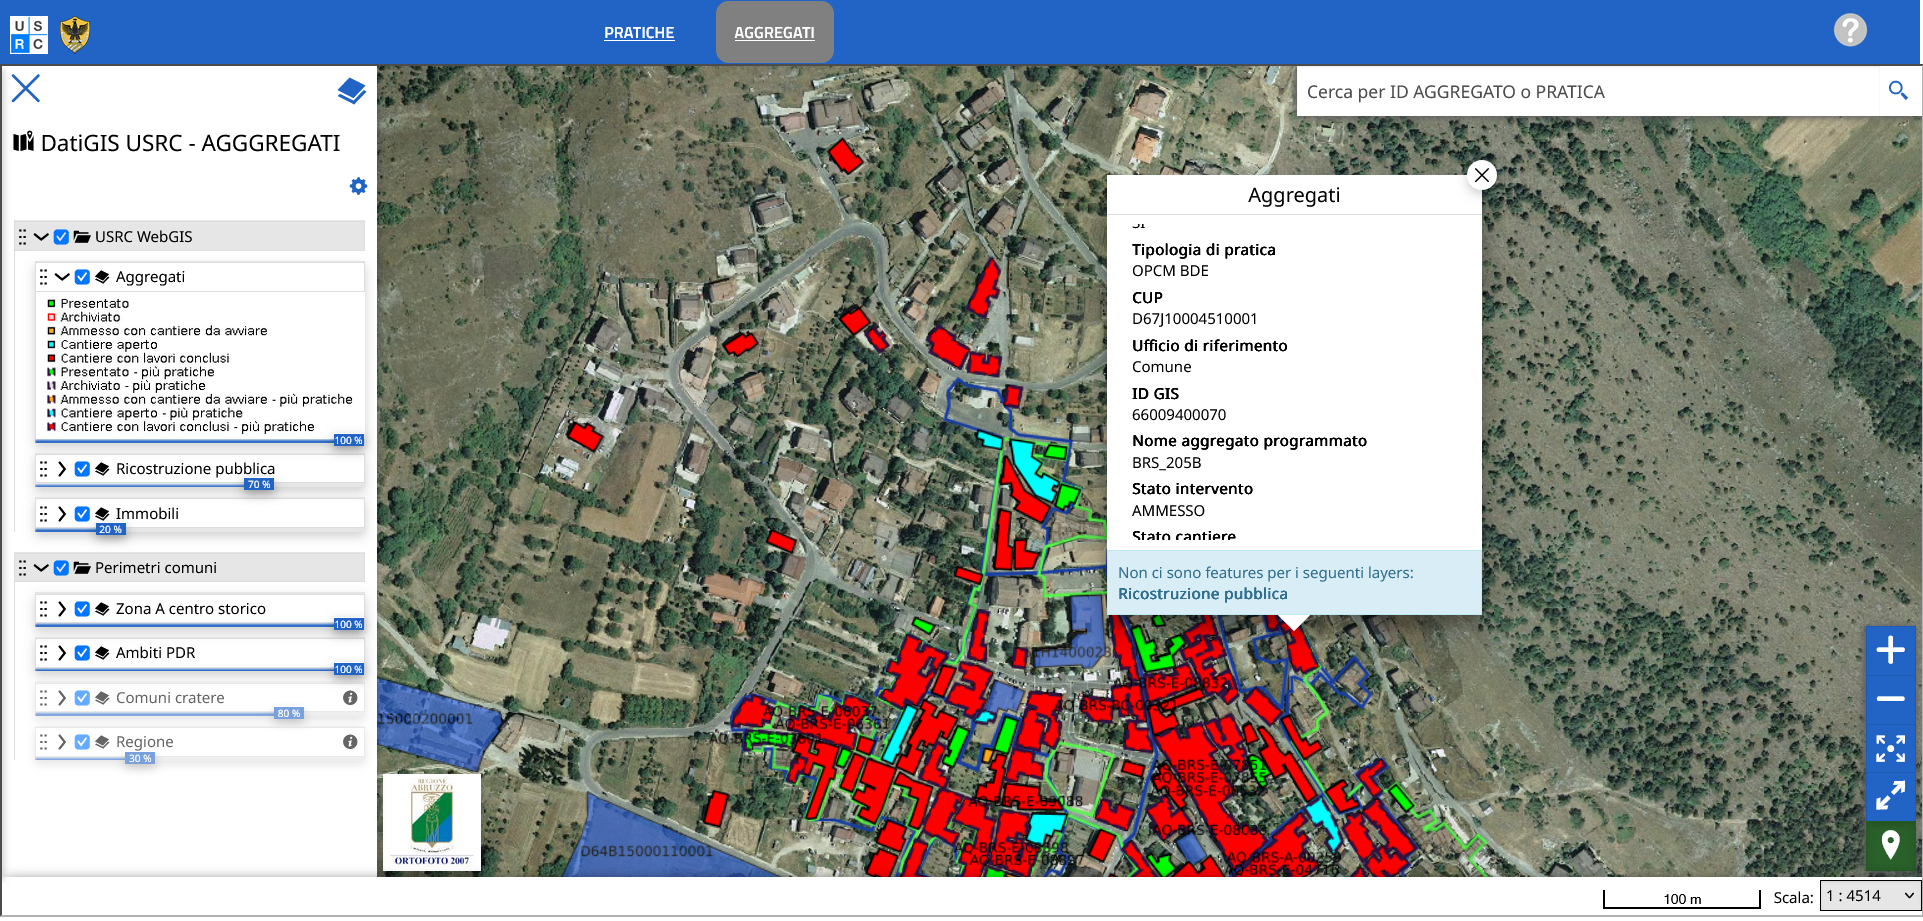The height and width of the screenshot is (921, 1923).
Task: Click info icon for Comuni cratere
Action: pyautogui.click(x=350, y=698)
